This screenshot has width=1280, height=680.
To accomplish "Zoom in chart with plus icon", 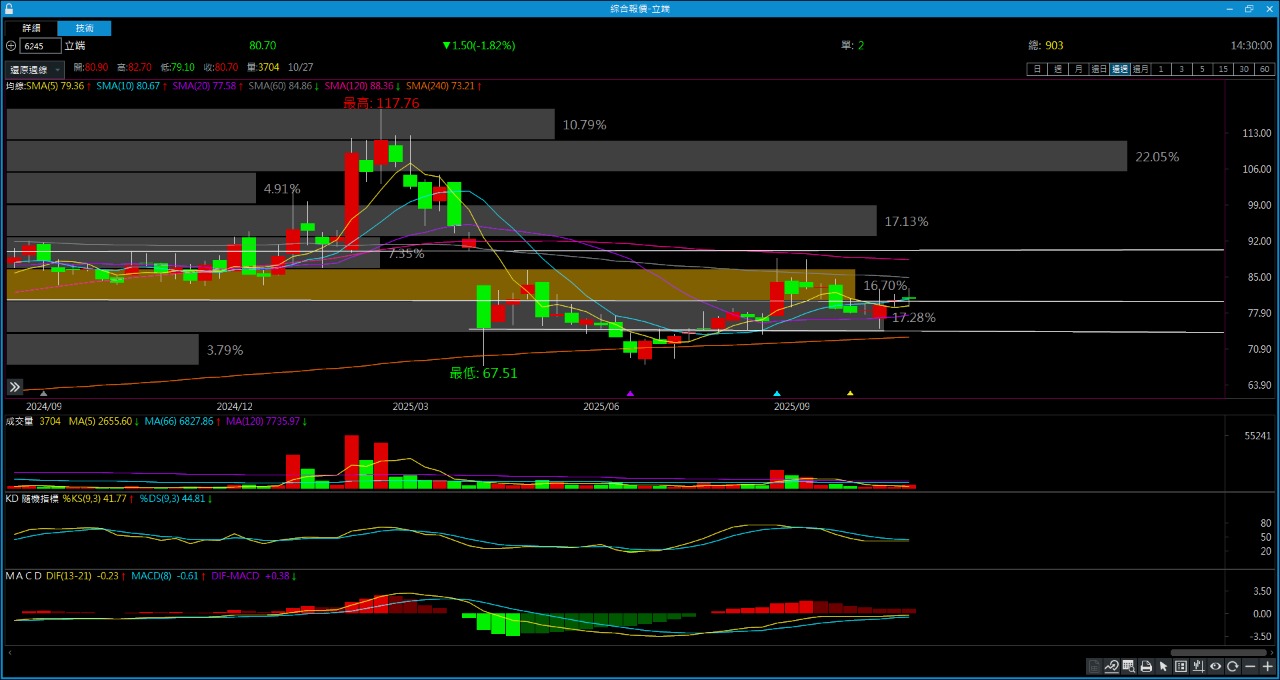I will coord(1268,667).
